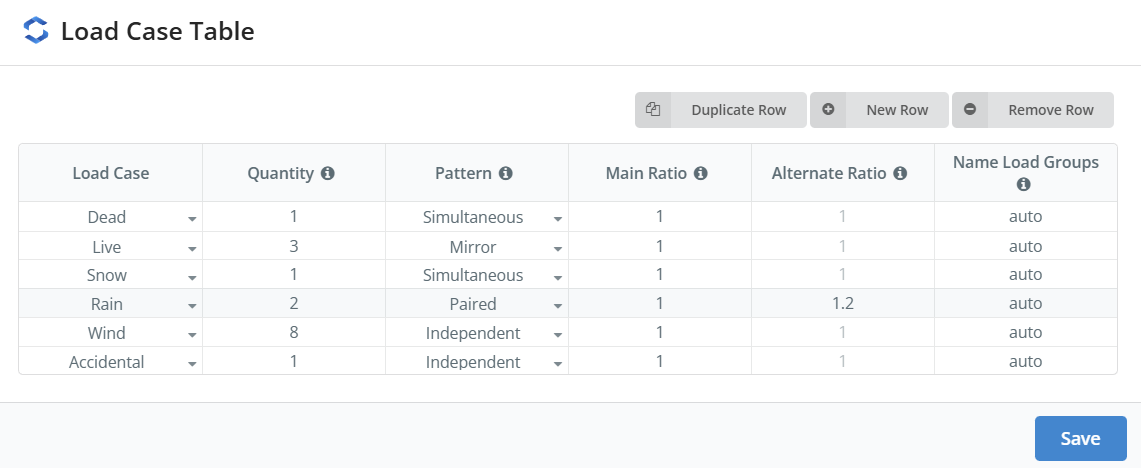1141x468 pixels.
Task: Select the Live row main ratio cell
Action: click(x=659, y=246)
